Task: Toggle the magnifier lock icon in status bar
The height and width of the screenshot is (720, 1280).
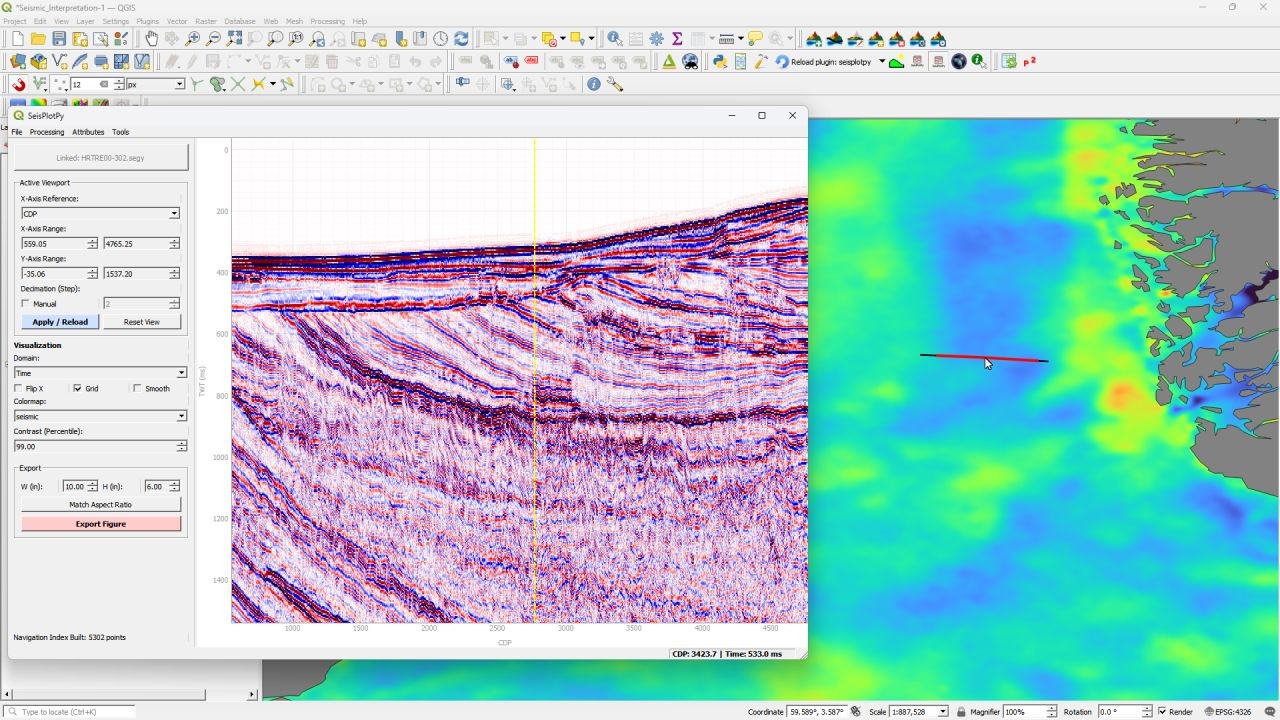Action: click(x=961, y=712)
